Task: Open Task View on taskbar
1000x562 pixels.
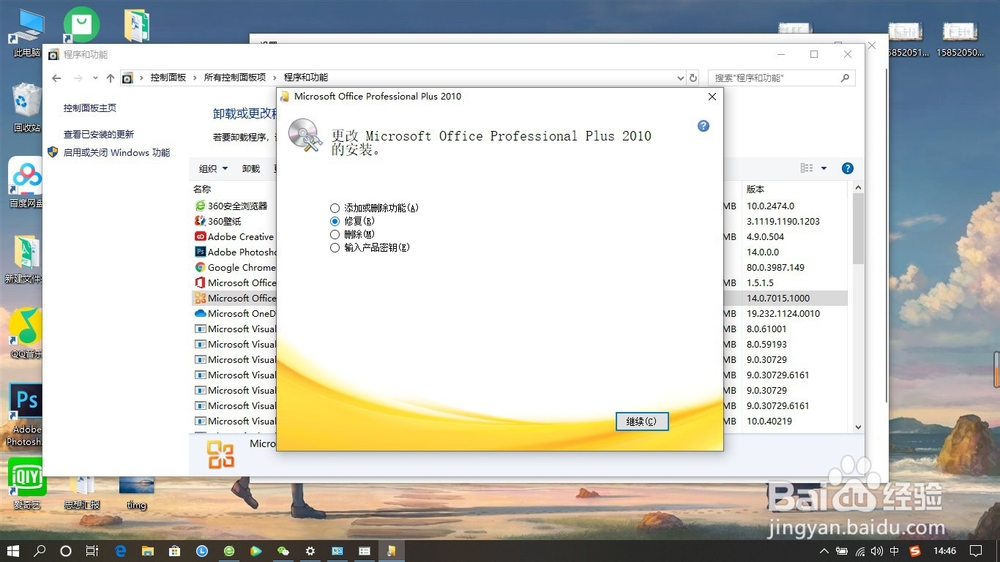Action: (92, 551)
